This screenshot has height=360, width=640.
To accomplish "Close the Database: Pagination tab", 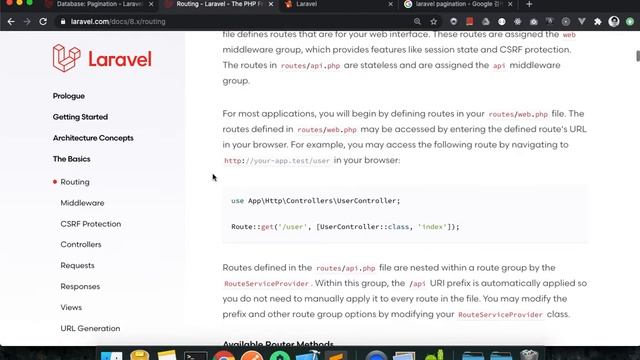I will point(151,4).
